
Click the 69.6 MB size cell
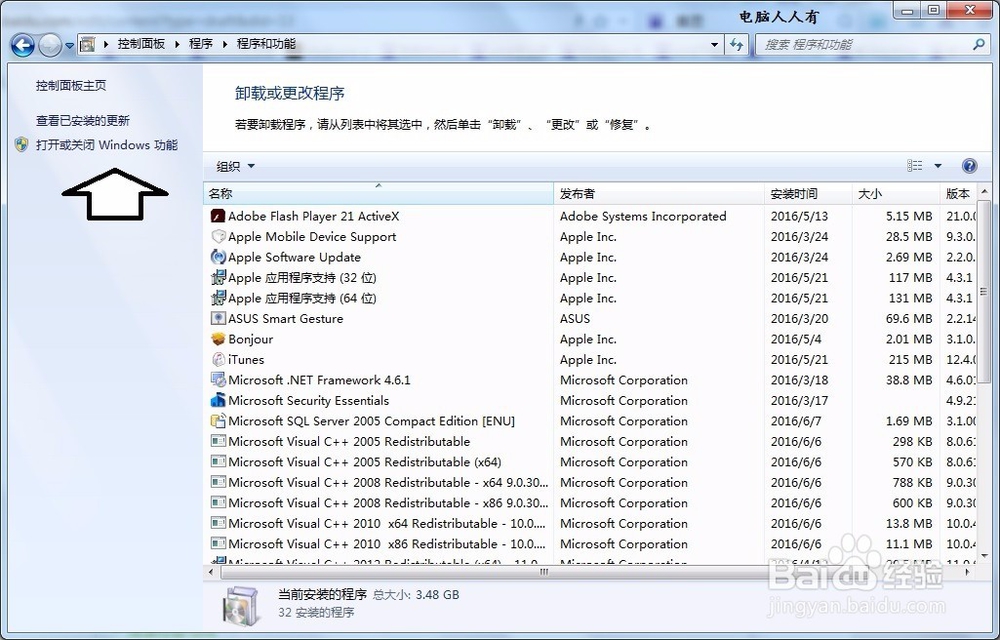pos(909,318)
